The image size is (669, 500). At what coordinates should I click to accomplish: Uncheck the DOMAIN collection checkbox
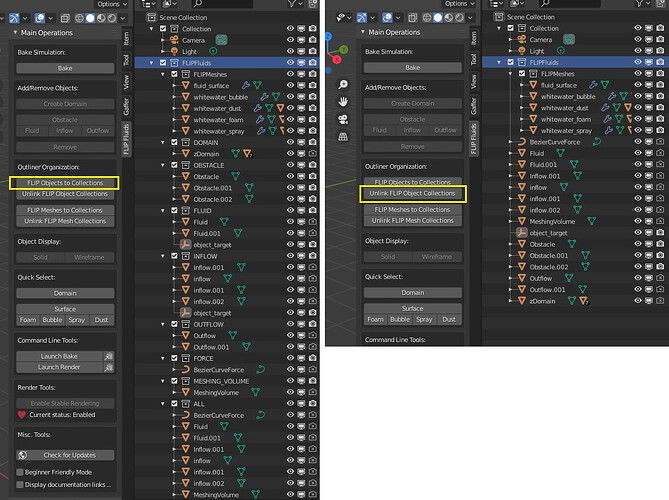pos(174,142)
